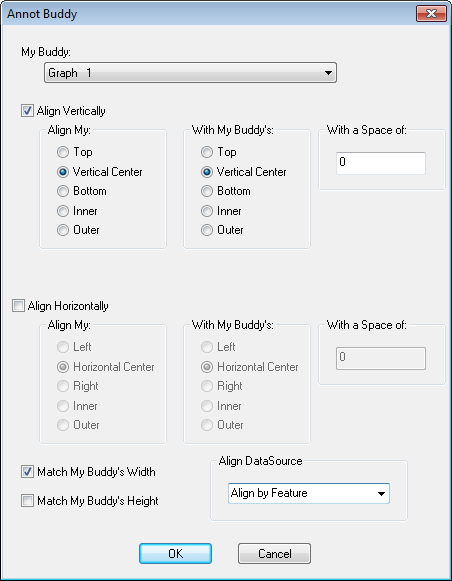
Task: Click the vertical With a Space of field
Action: pos(380,163)
